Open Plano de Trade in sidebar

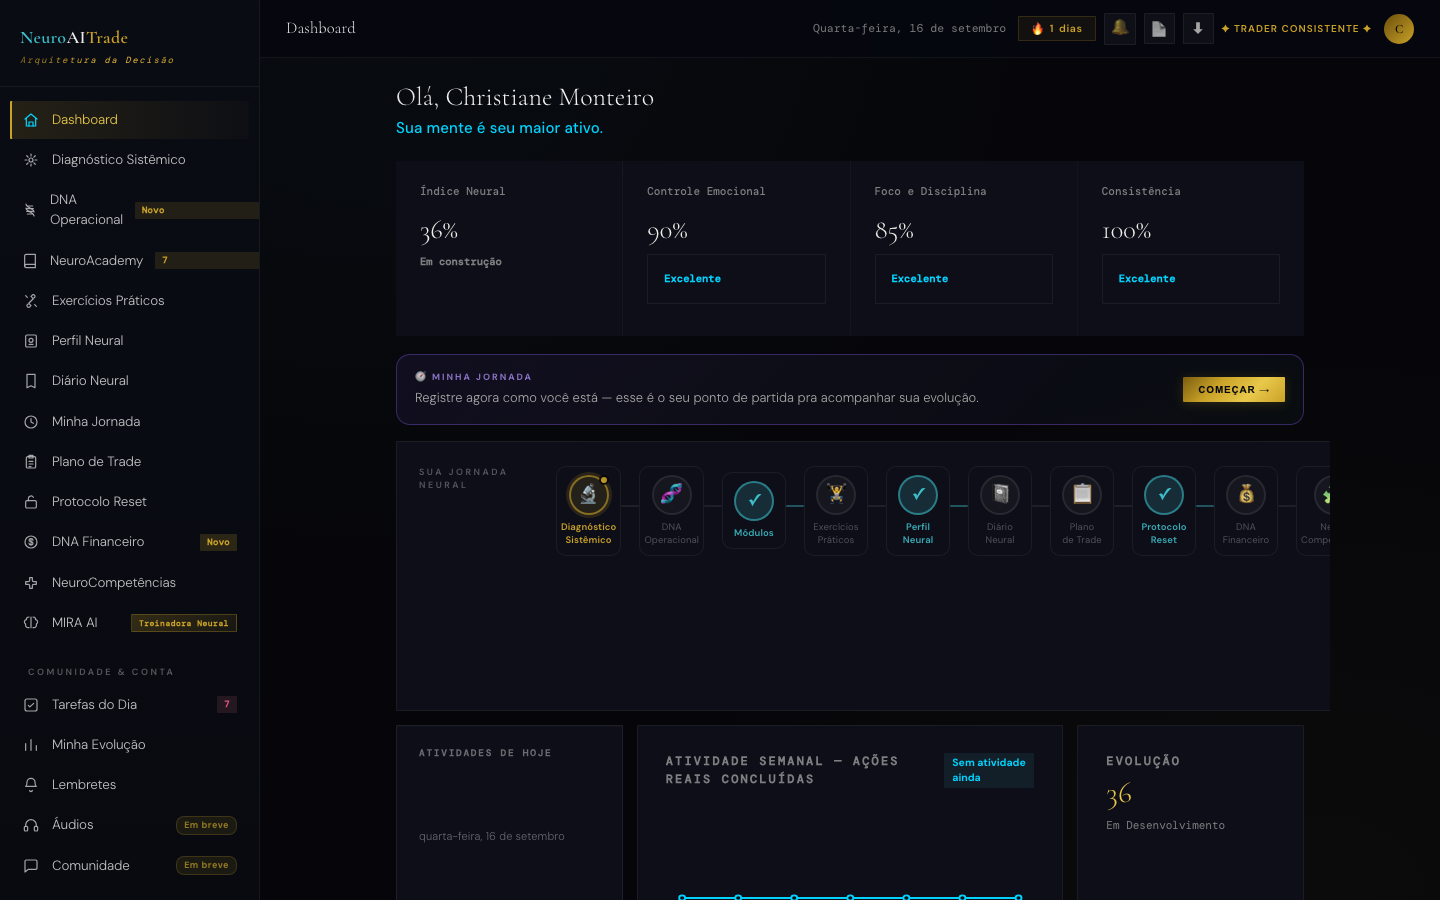pyautogui.click(x=130, y=461)
